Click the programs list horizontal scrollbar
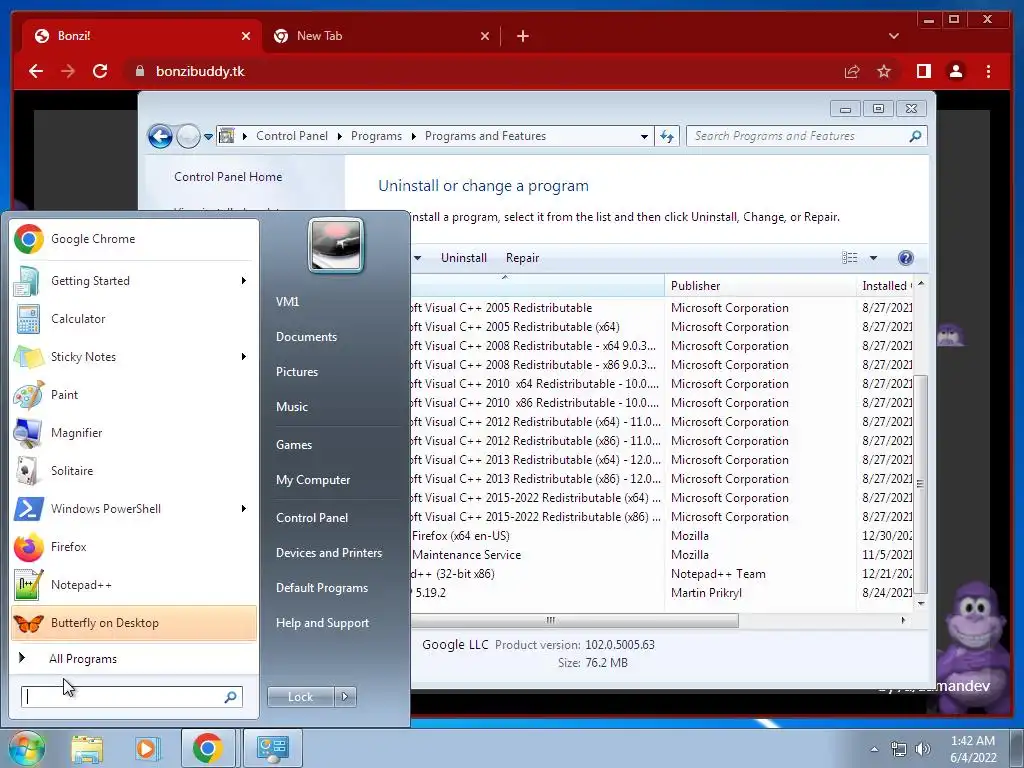This screenshot has height=768, width=1024. tap(574, 620)
